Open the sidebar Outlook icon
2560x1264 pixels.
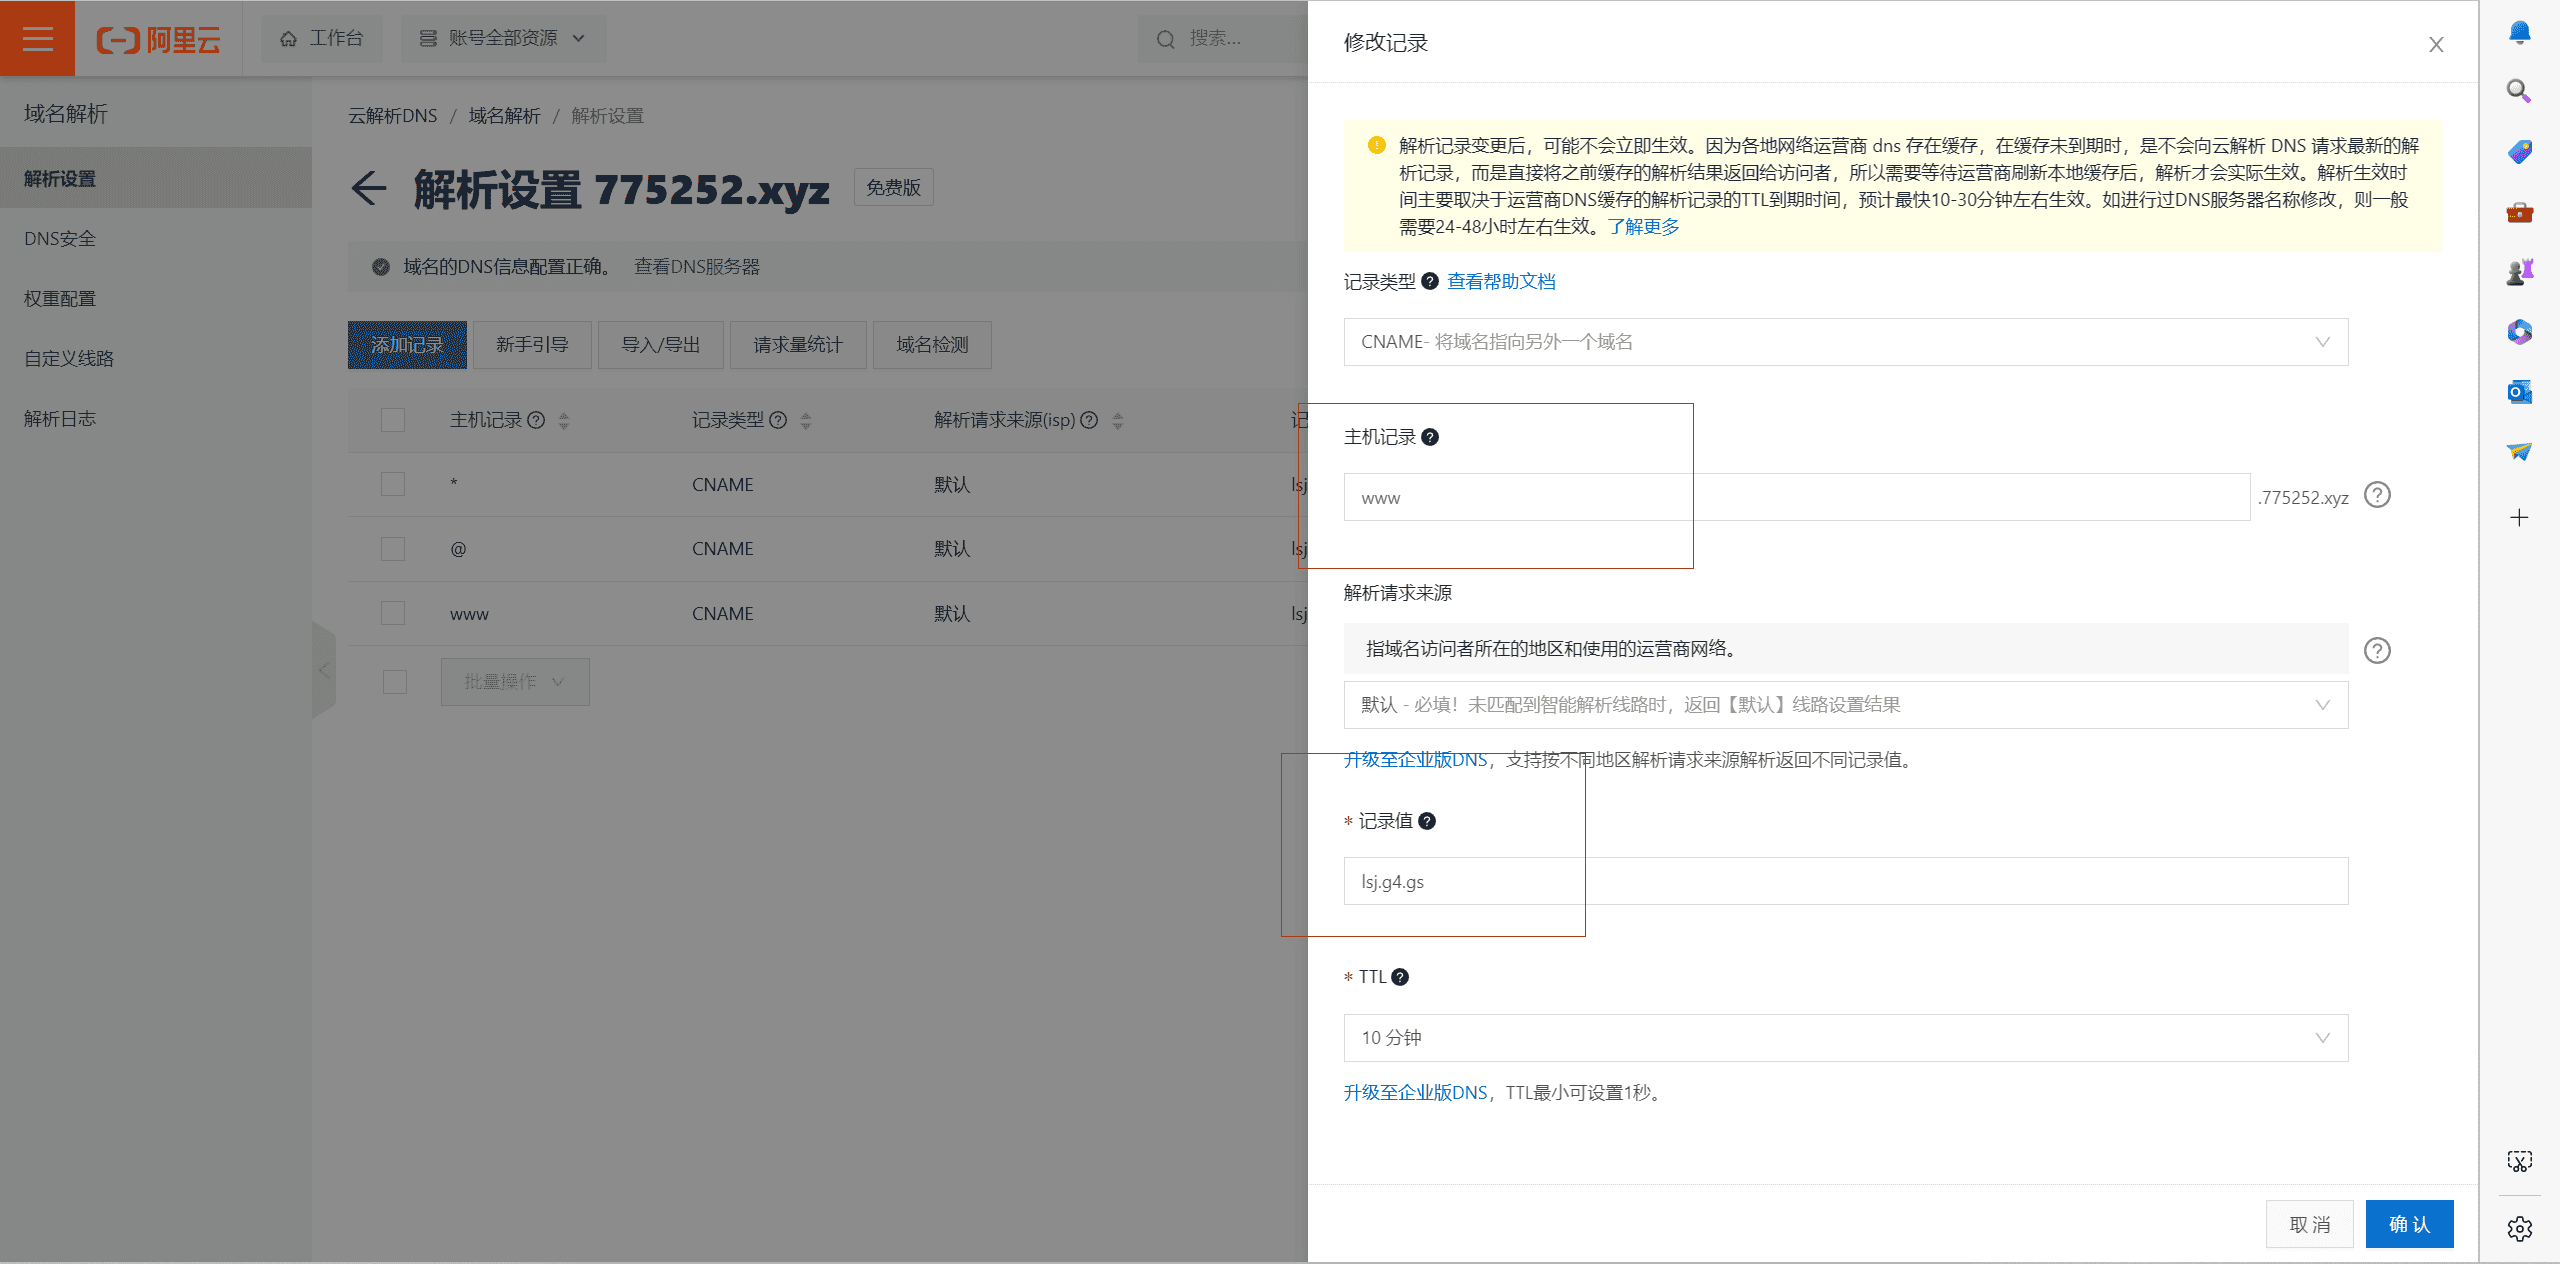click(x=2519, y=391)
